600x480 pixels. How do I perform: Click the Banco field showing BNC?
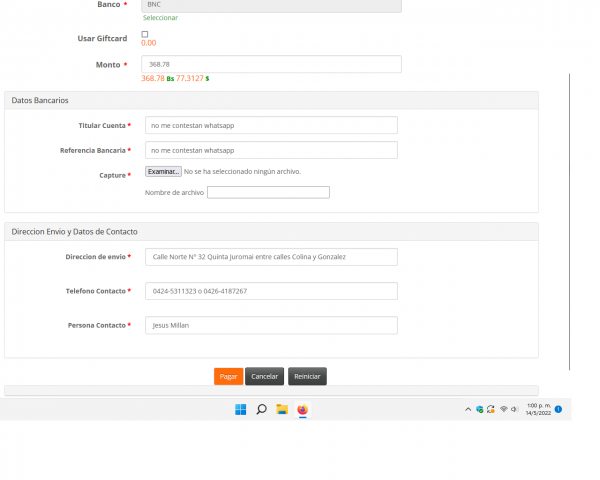point(271,5)
